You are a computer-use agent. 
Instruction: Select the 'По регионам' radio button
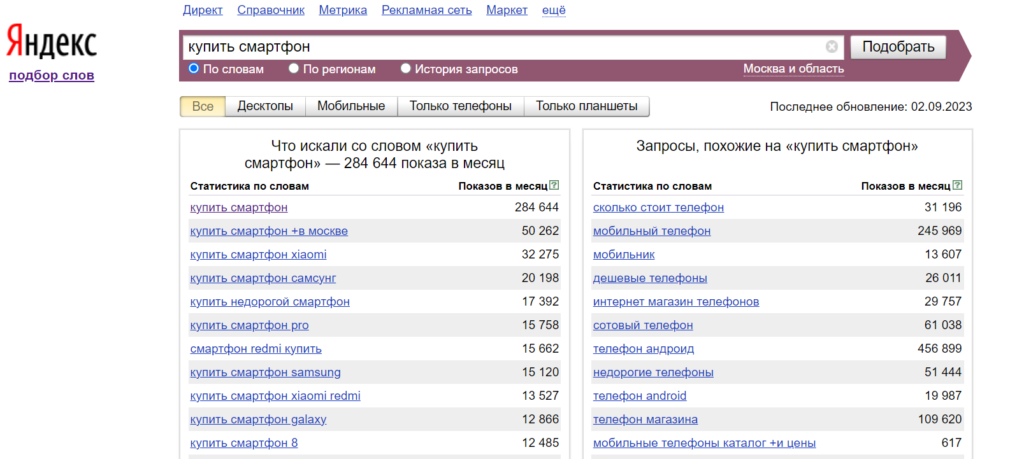coord(294,69)
